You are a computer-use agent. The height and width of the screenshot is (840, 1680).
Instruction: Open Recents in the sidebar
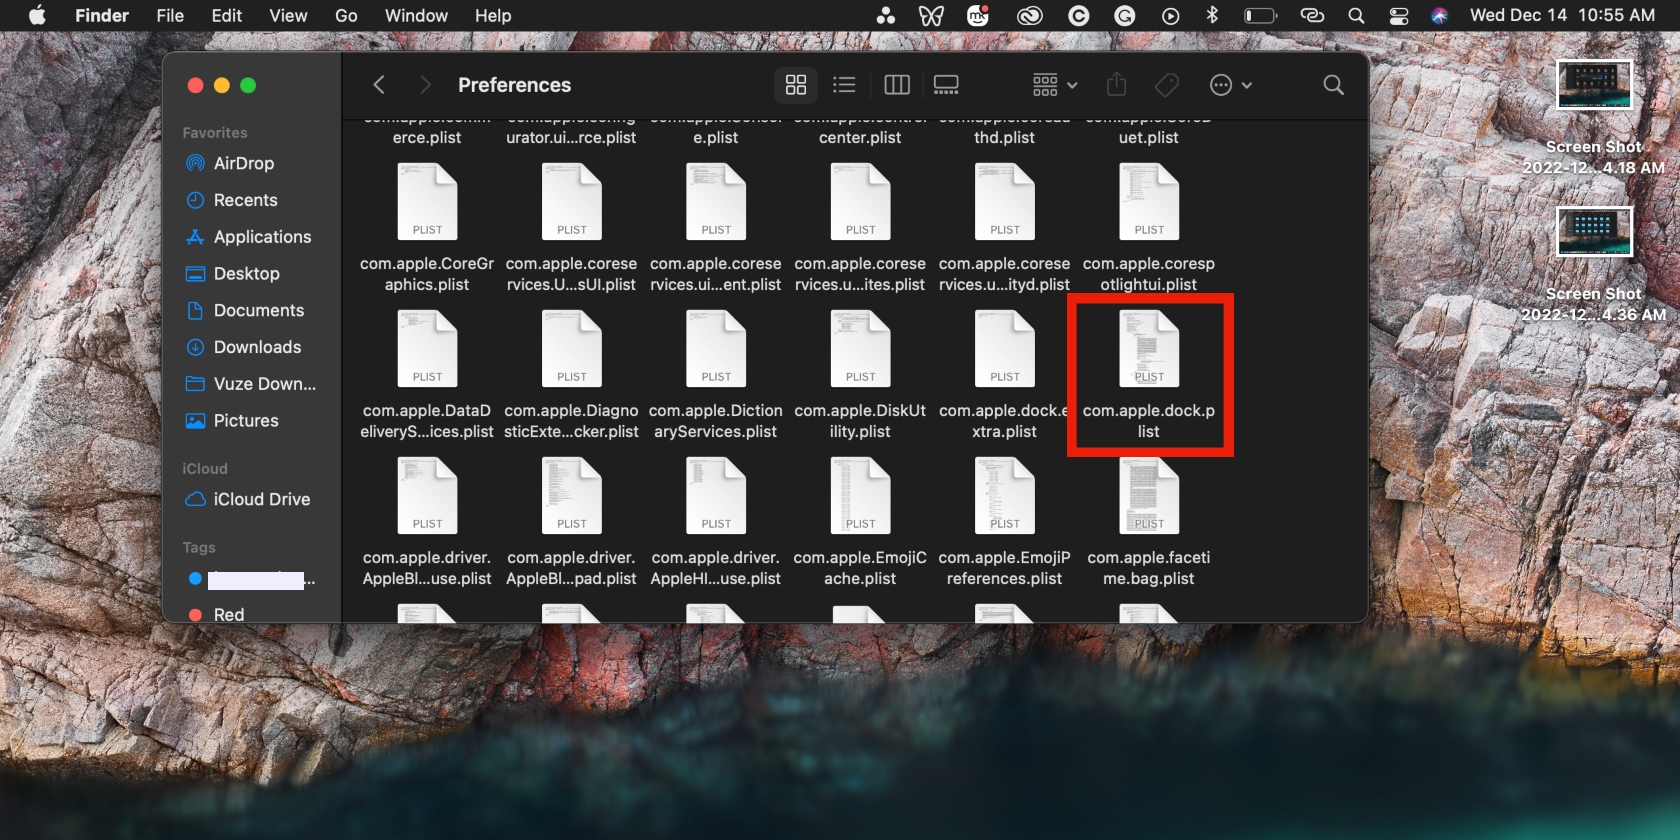(x=245, y=200)
